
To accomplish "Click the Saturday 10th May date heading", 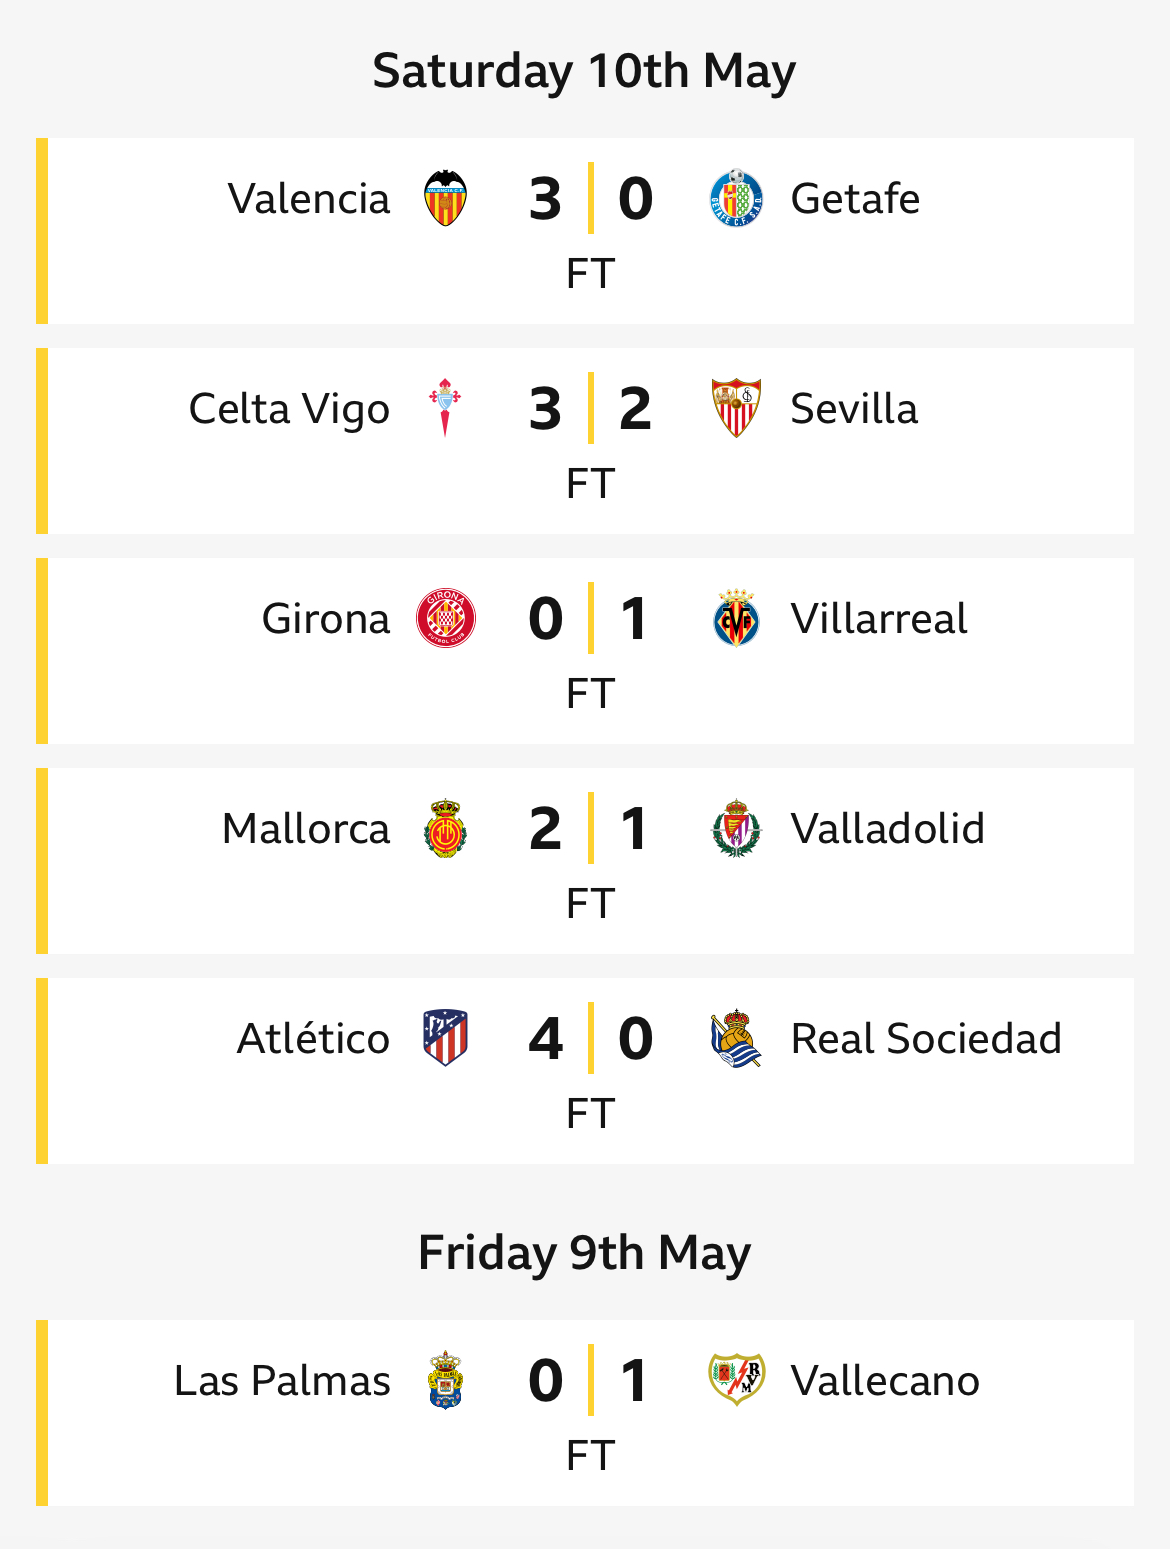I will (584, 71).
